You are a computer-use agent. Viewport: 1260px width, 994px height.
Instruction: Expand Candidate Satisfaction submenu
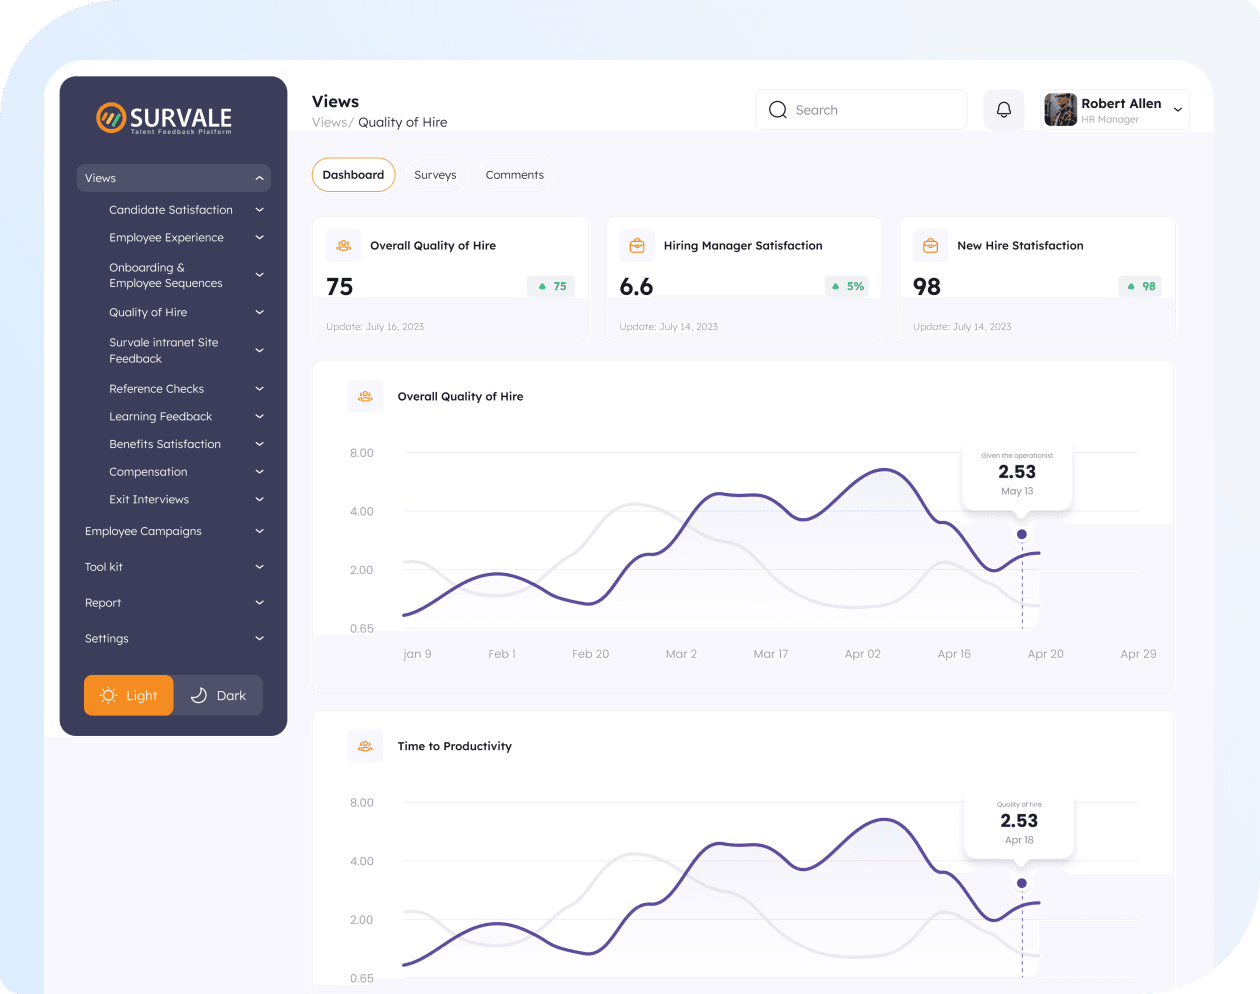260,210
